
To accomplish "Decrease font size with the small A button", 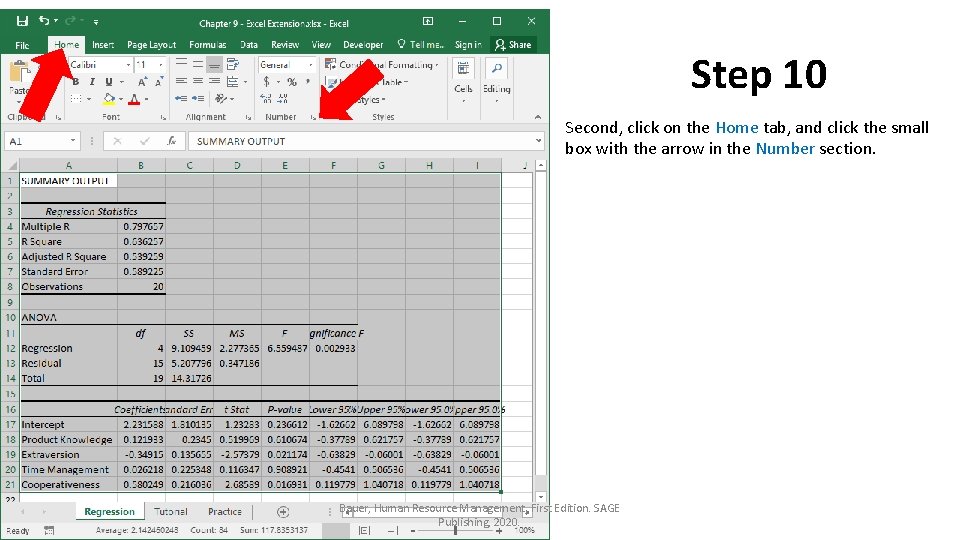I will [159, 81].
